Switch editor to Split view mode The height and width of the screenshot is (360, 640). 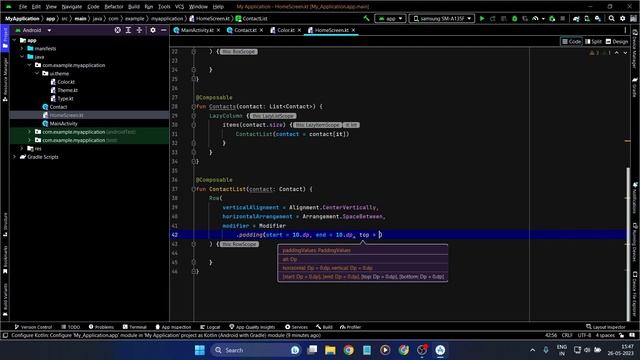coord(593,41)
